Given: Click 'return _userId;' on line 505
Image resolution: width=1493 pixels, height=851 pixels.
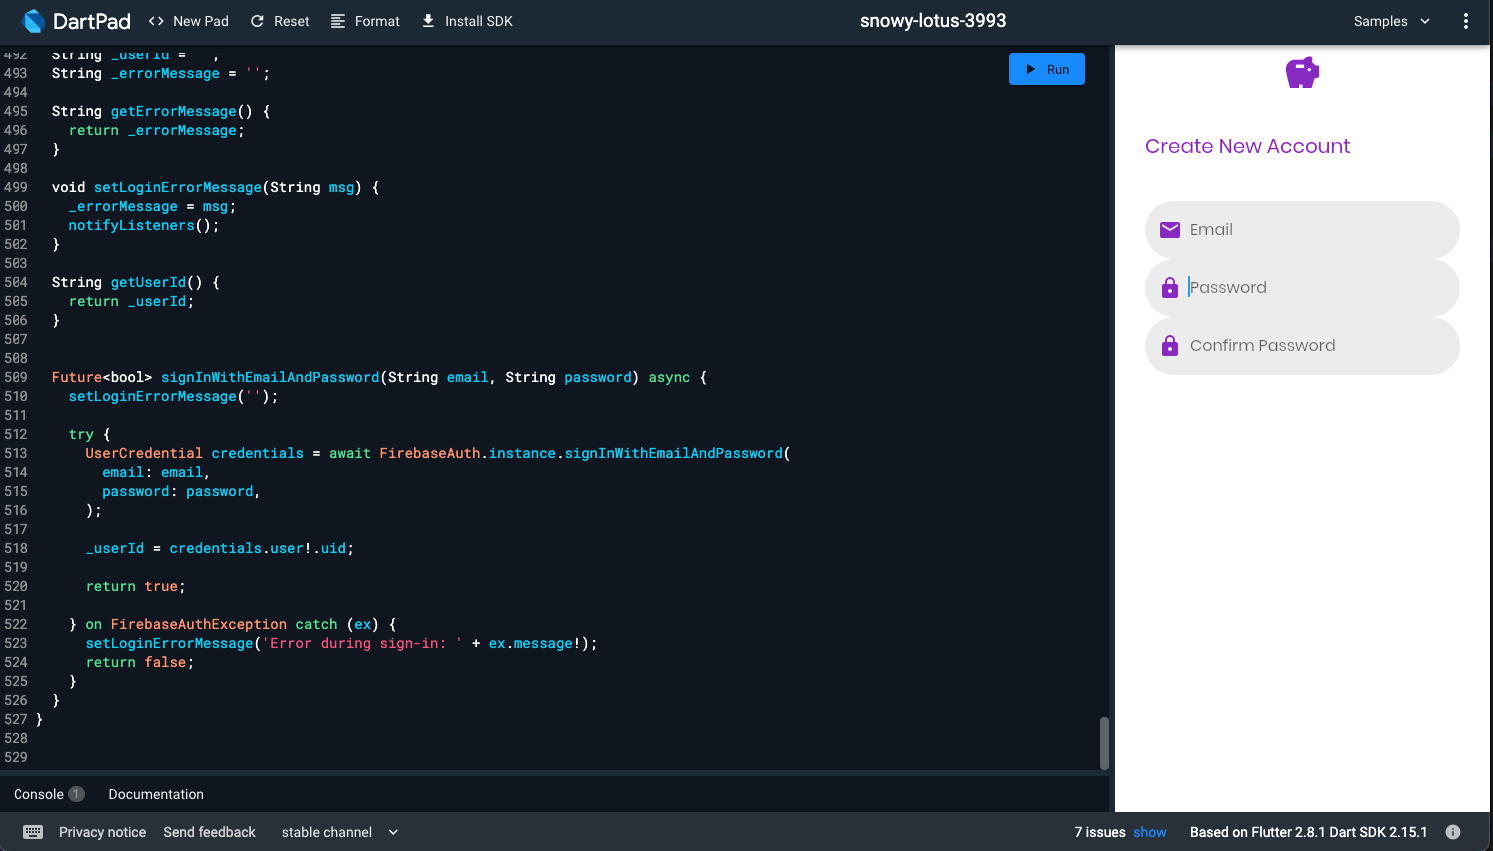Looking at the screenshot, I should tap(132, 301).
